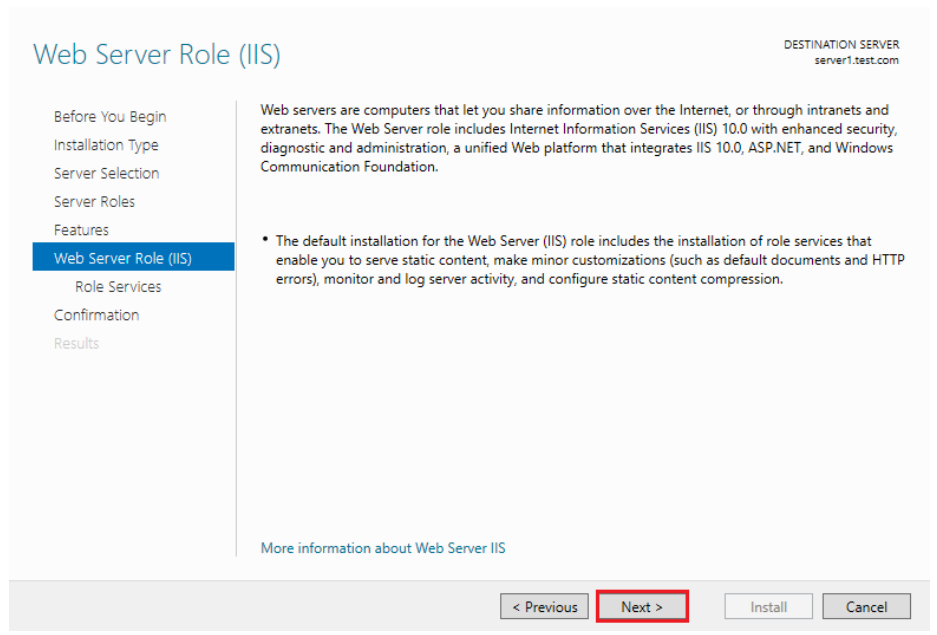The height and width of the screenshot is (635, 937).
Task: Open the Installation Type step
Action: click(x=106, y=145)
